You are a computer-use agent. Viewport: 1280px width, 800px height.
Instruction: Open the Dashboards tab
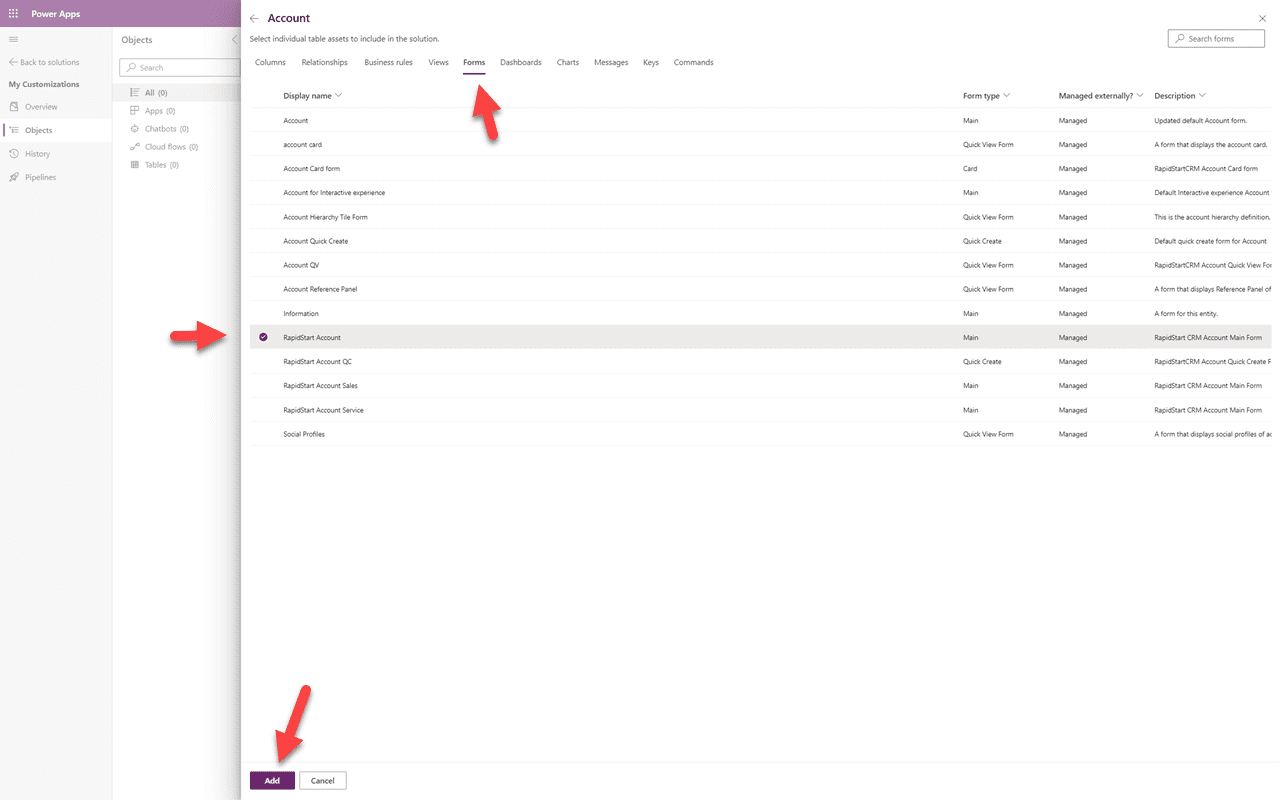tap(520, 62)
